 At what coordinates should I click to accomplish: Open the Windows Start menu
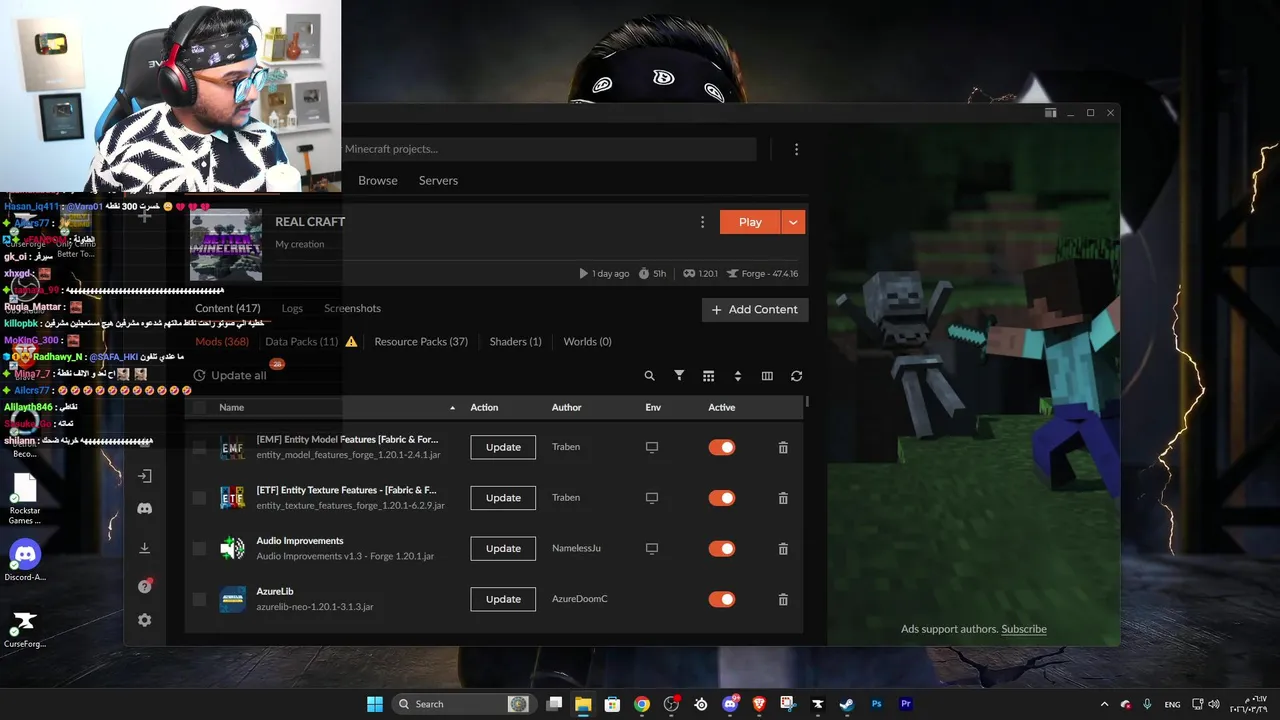pyautogui.click(x=374, y=704)
